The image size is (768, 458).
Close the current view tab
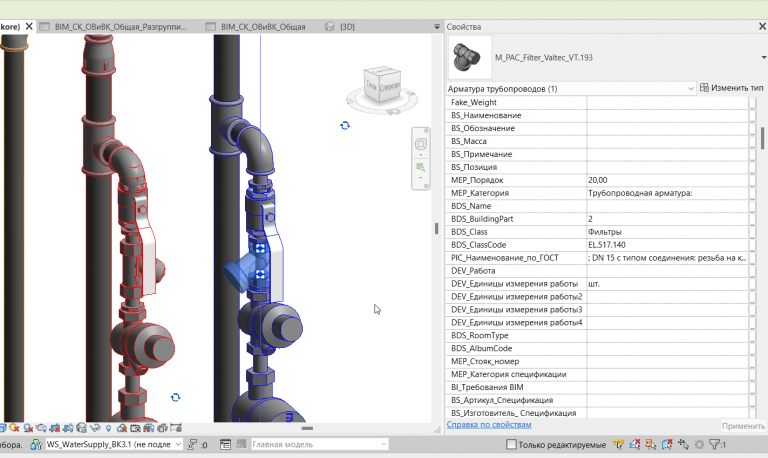pos(29,26)
